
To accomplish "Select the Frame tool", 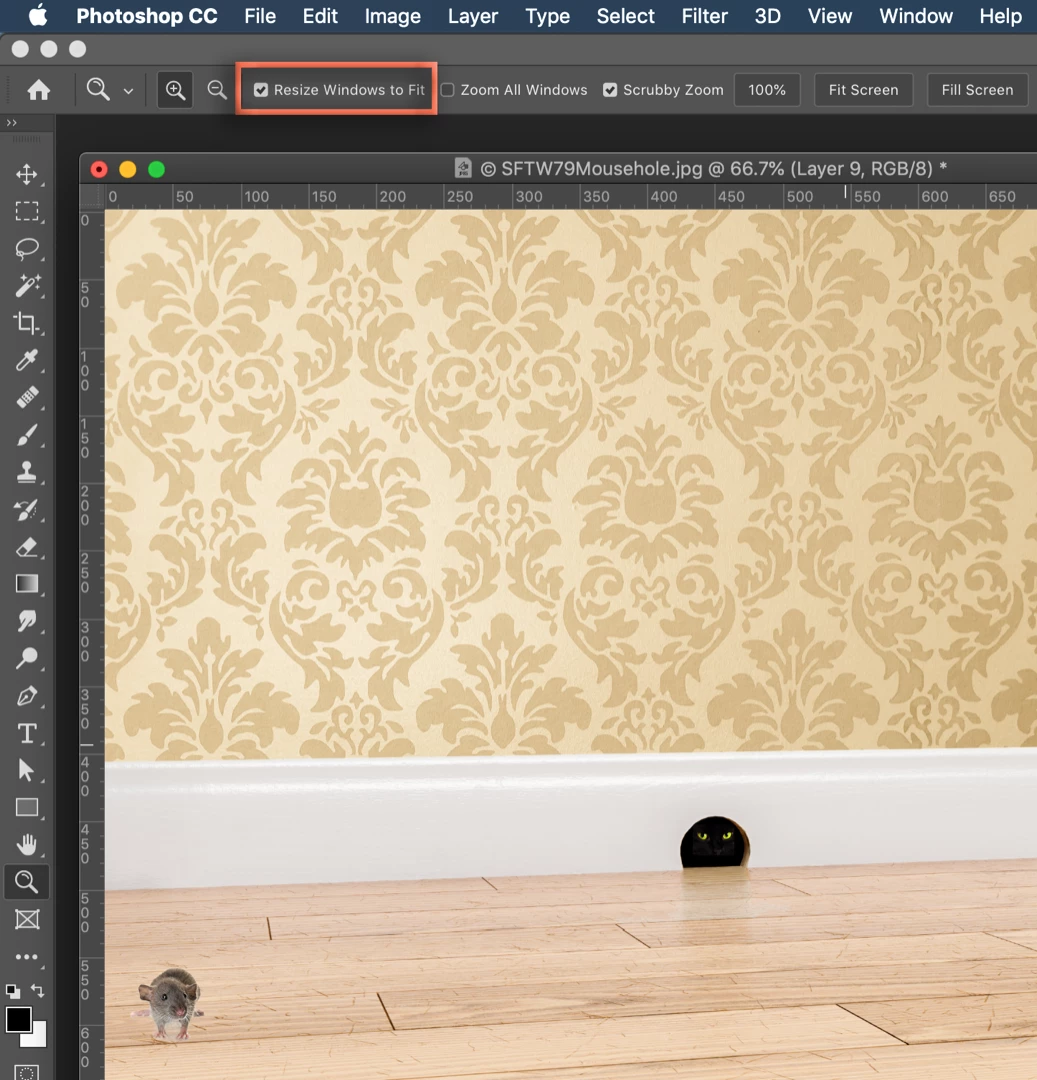I will (27, 920).
